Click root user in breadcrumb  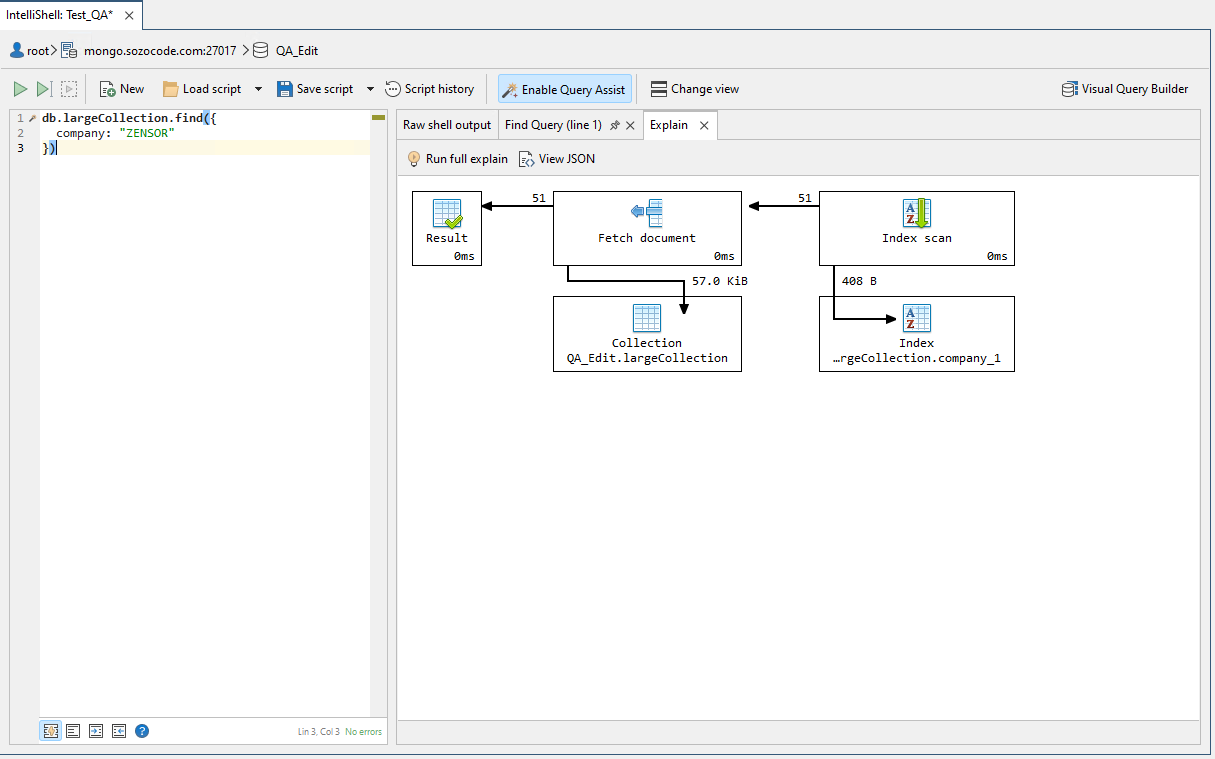(29, 50)
